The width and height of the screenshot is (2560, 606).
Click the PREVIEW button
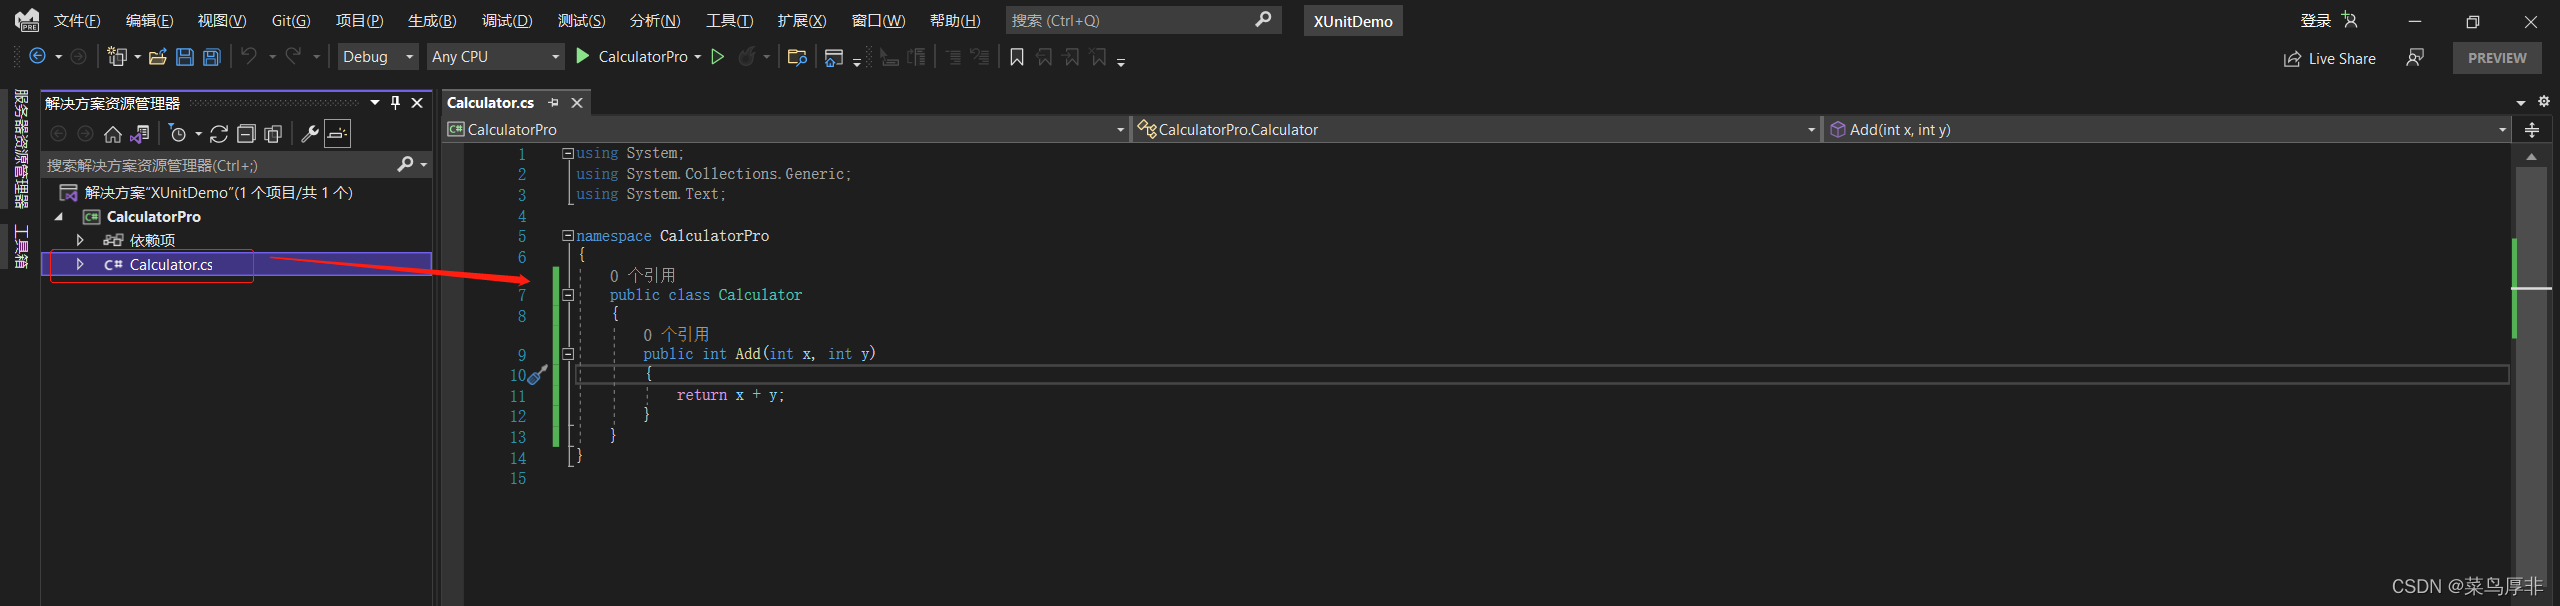click(2496, 58)
